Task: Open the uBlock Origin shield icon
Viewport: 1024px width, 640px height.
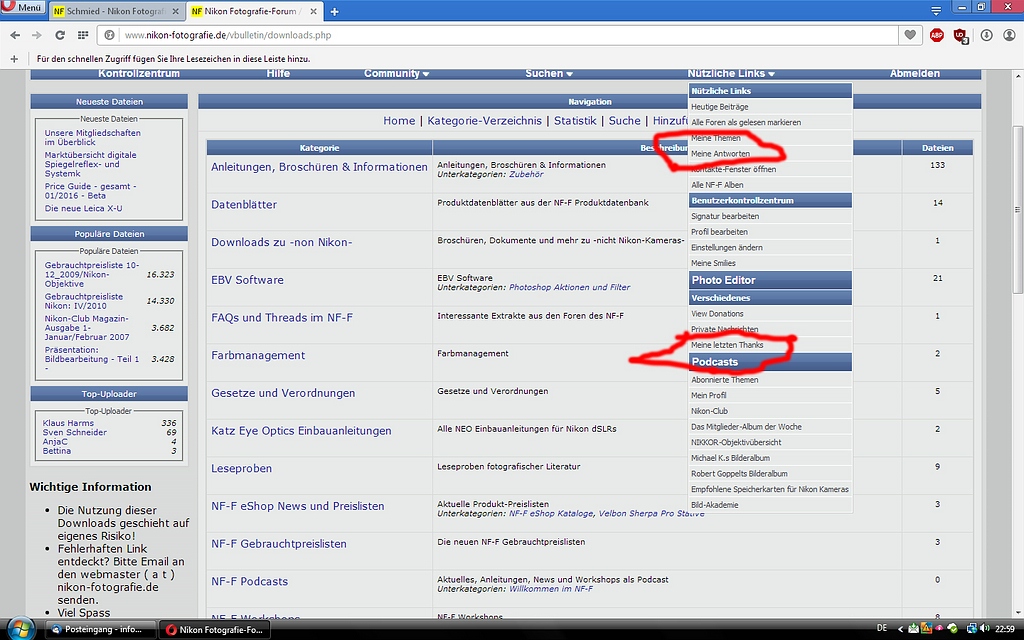Action: click(x=961, y=36)
